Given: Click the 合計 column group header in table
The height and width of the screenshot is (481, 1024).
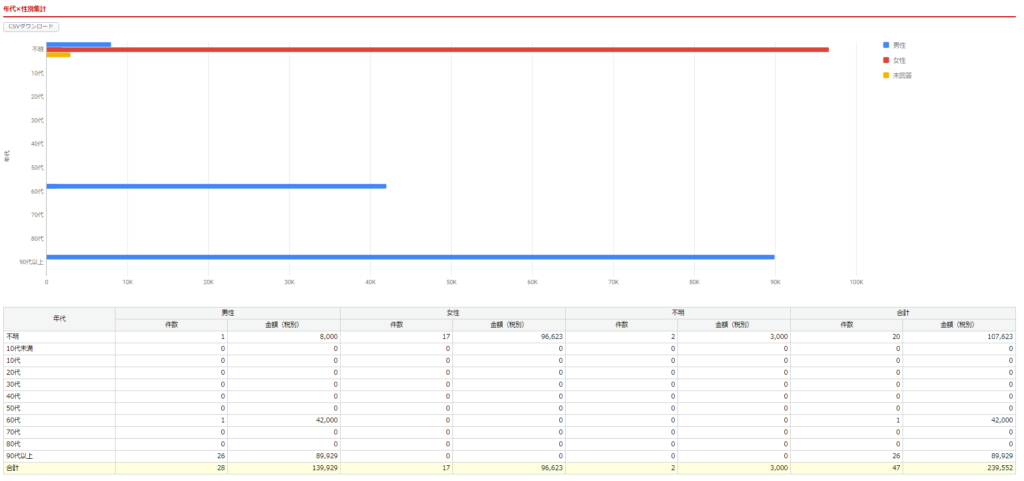Looking at the screenshot, I should pos(903,313).
